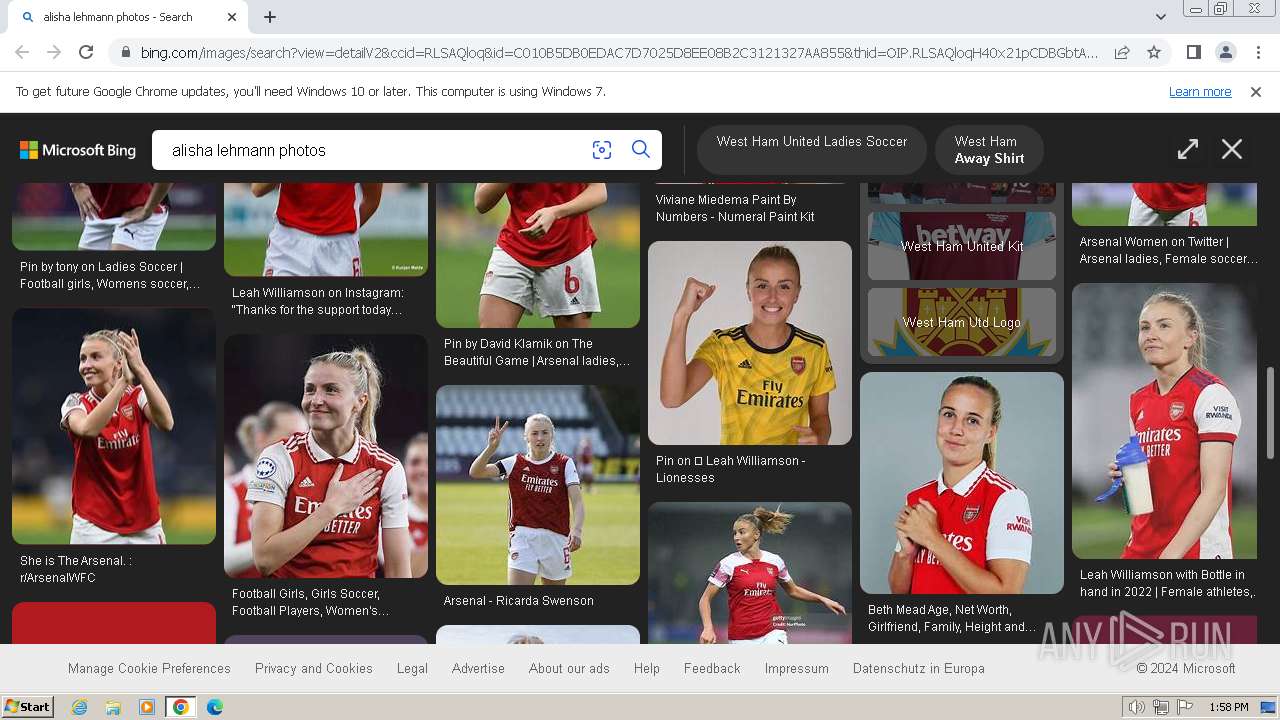
Task: Open the Football Girls, Girls Soccer image
Action: click(x=326, y=456)
